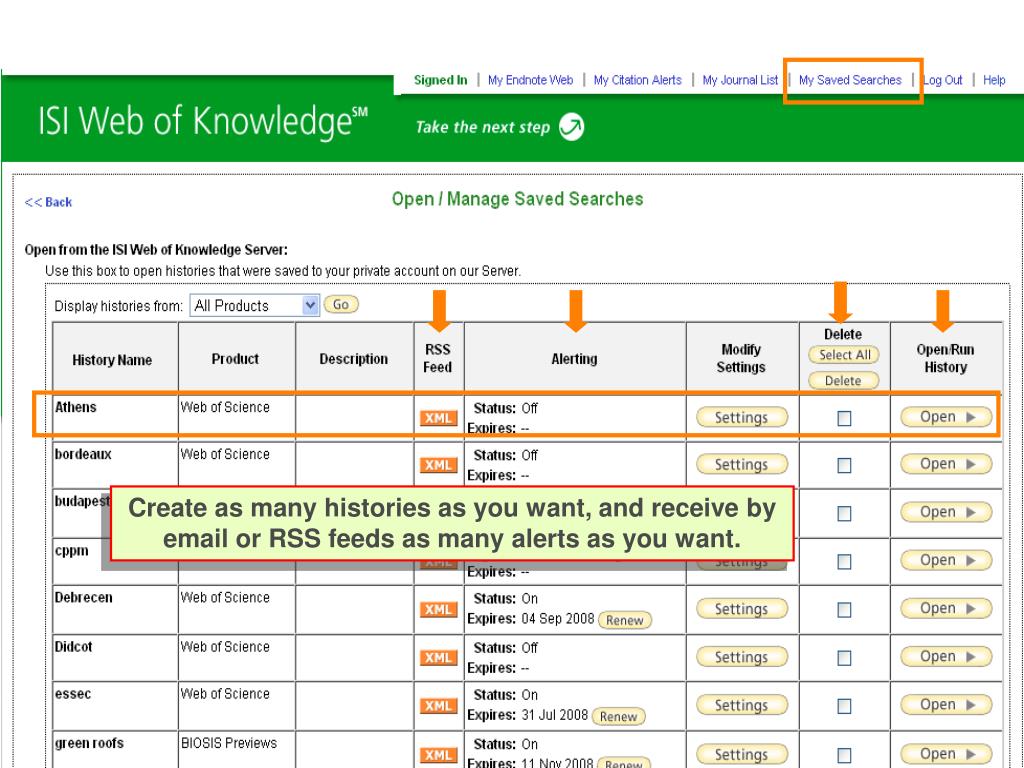Open Settings for the bordeaux history
Screen dimensions: 1024x768
pyautogui.click(x=742, y=464)
